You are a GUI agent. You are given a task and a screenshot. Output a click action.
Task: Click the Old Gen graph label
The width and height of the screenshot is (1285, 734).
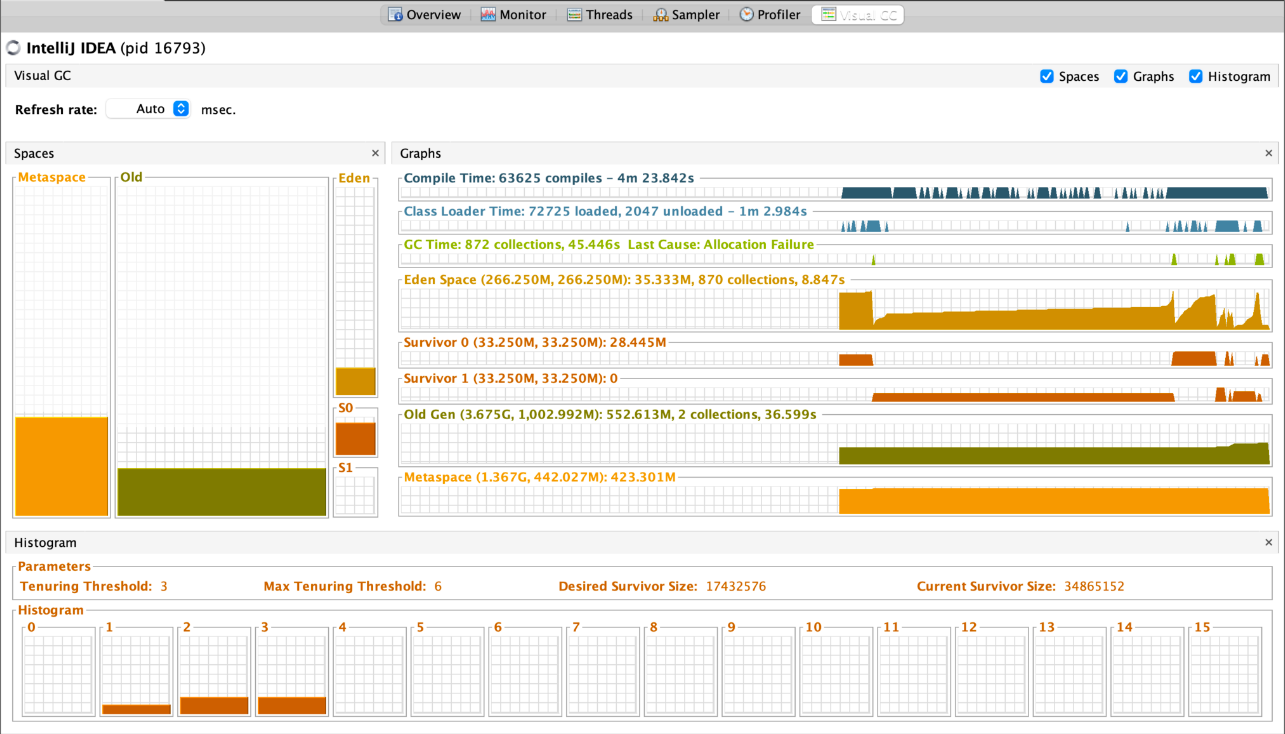tap(610, 414)
